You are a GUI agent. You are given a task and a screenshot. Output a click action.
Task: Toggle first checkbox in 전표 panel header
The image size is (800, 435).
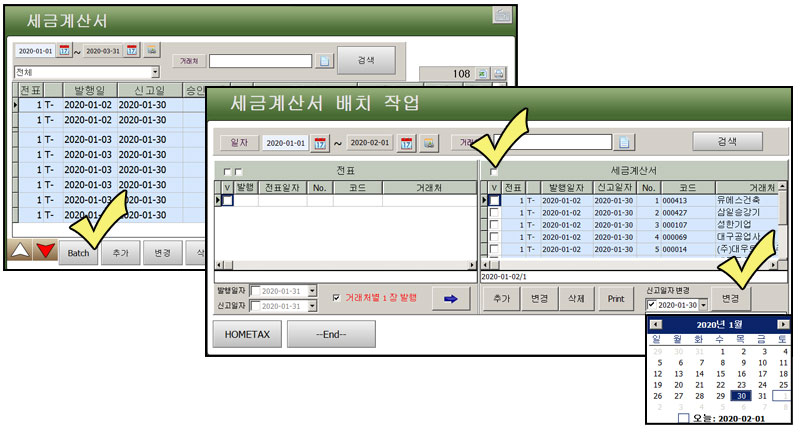tap(227, 172)
